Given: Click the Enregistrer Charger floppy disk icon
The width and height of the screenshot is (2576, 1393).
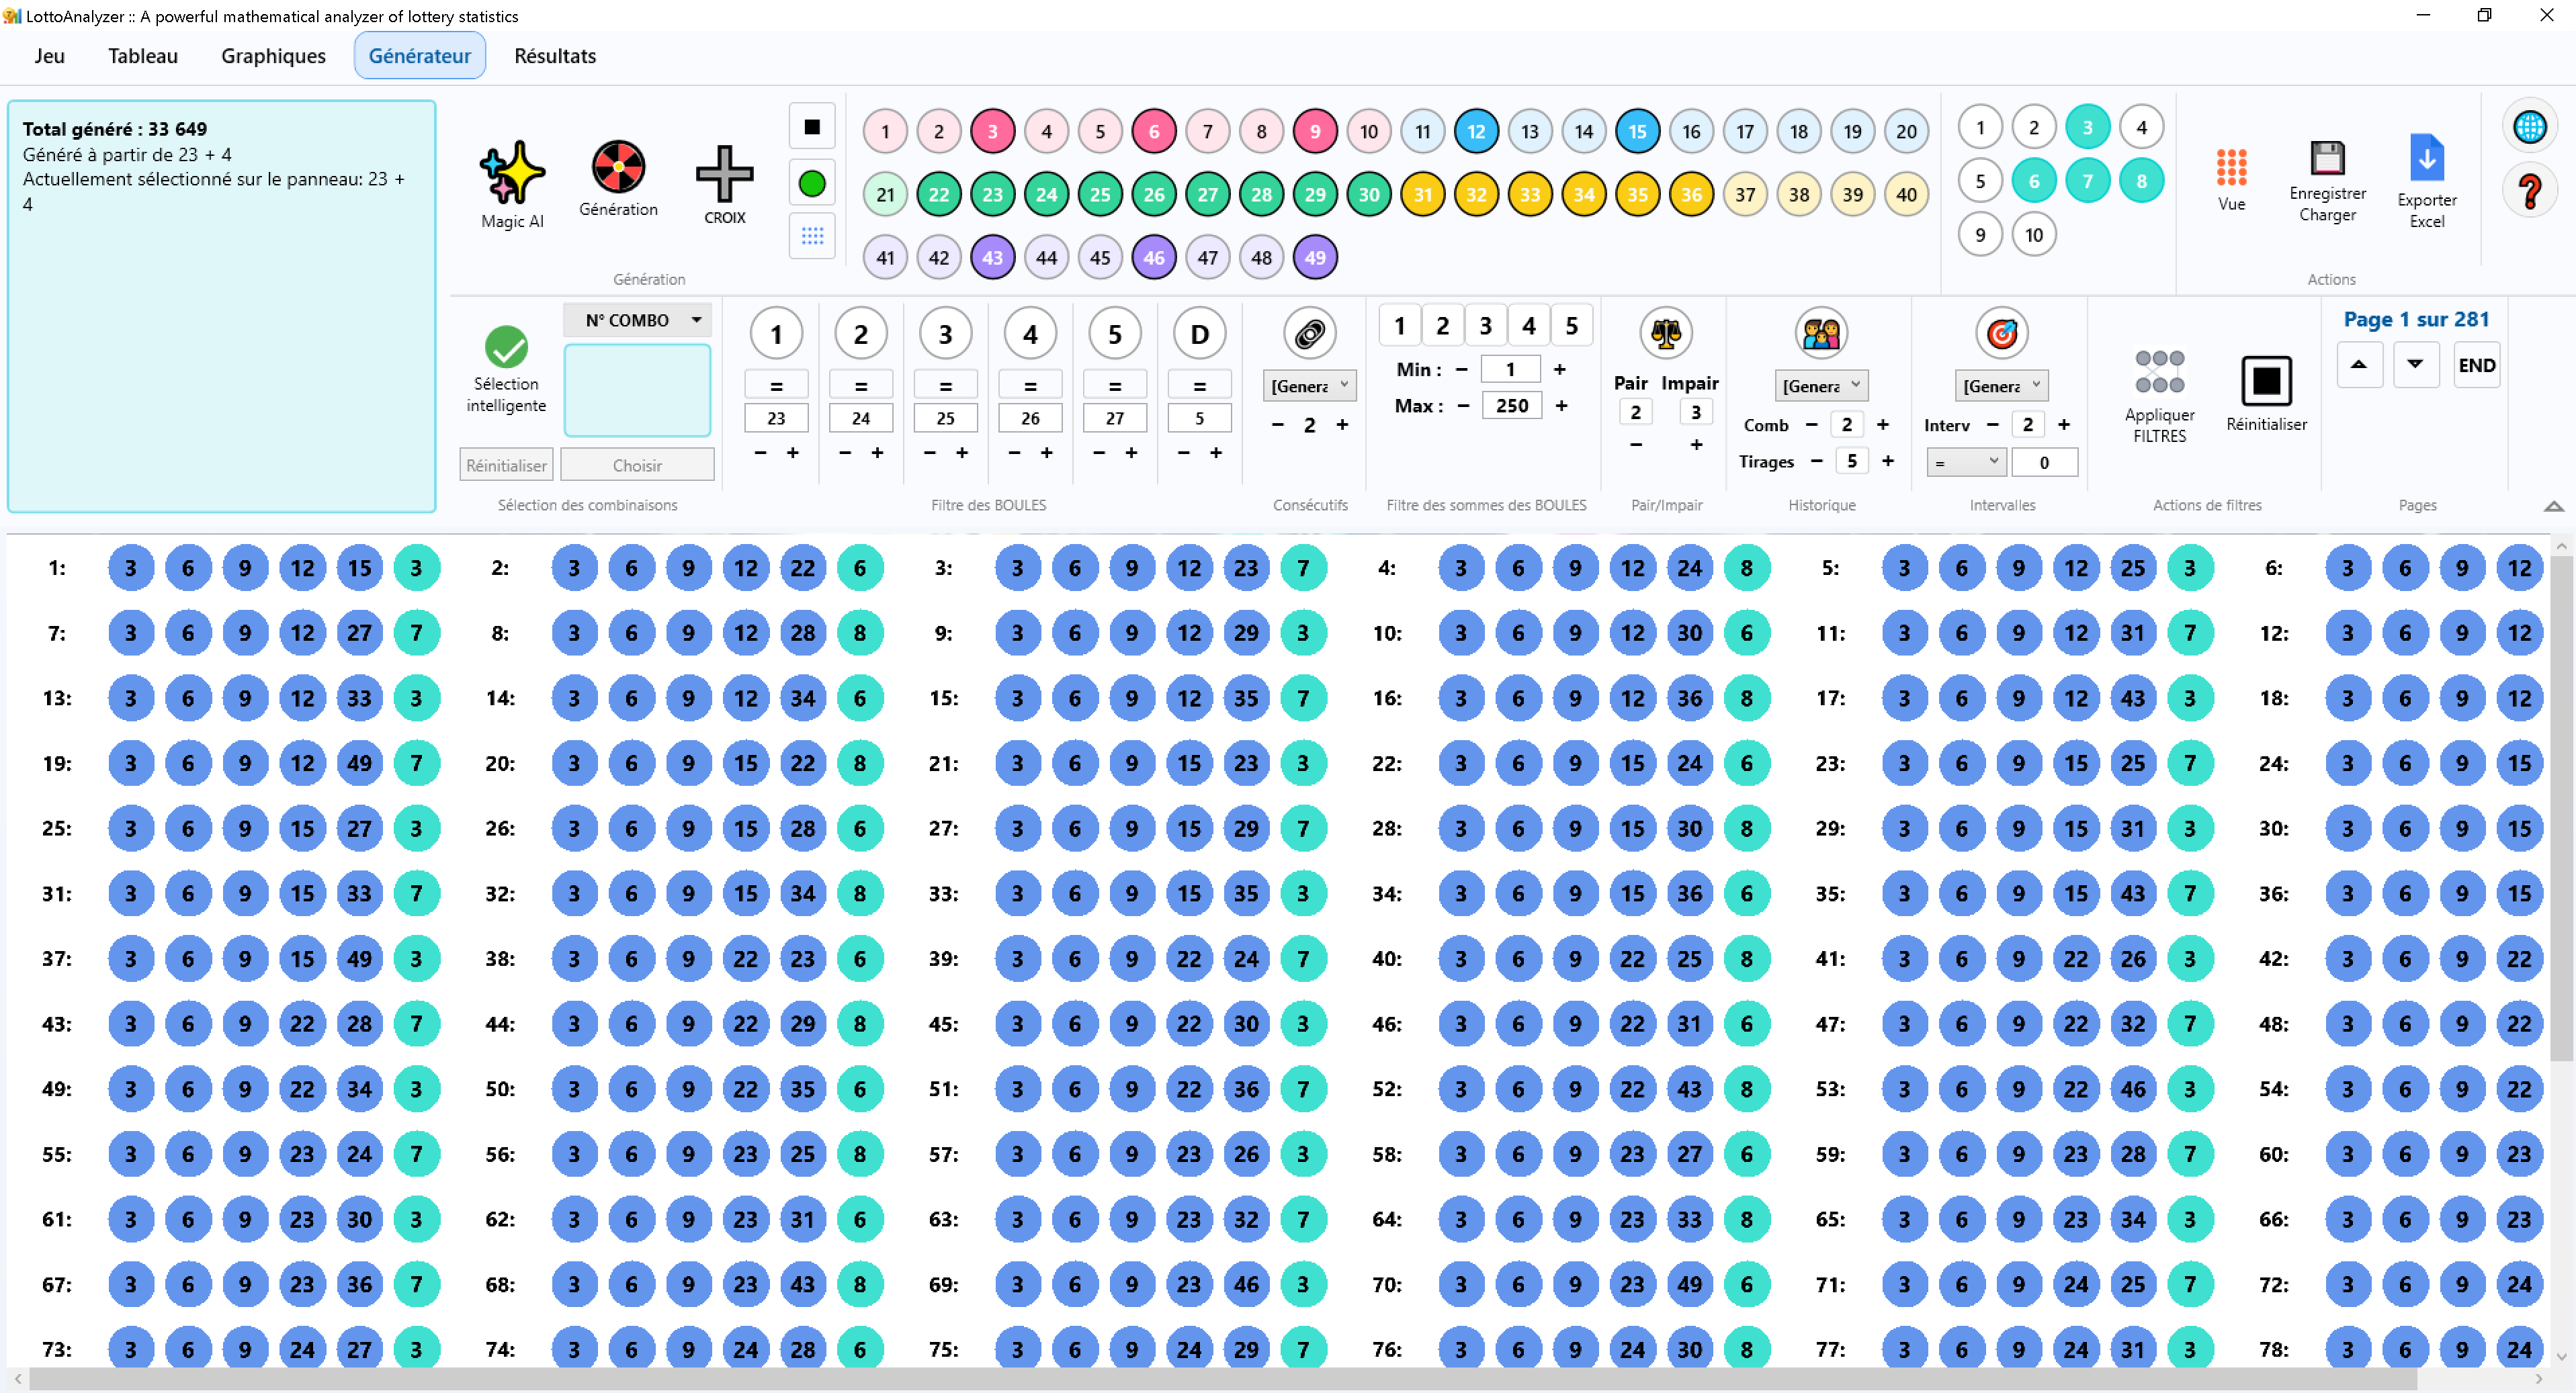Looking at the screenshot, I should 2327,158.
